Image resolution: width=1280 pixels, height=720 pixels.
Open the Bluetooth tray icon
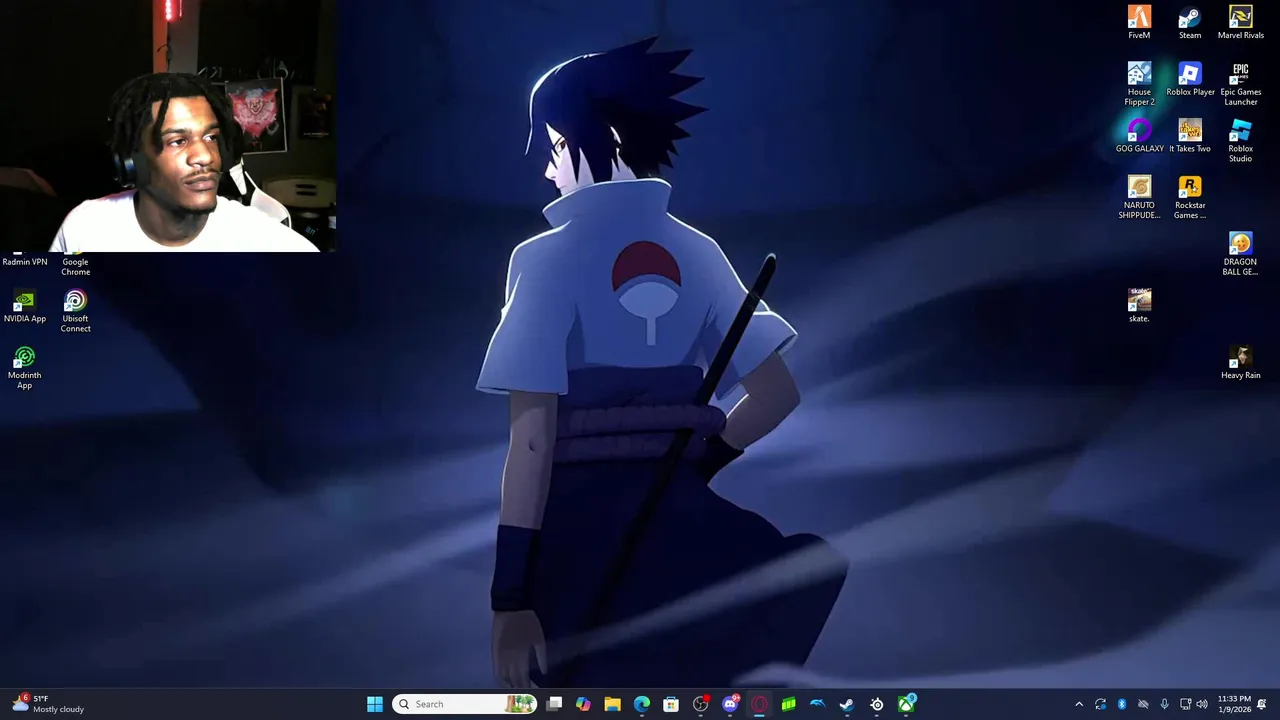click(x=1122, y=704)
